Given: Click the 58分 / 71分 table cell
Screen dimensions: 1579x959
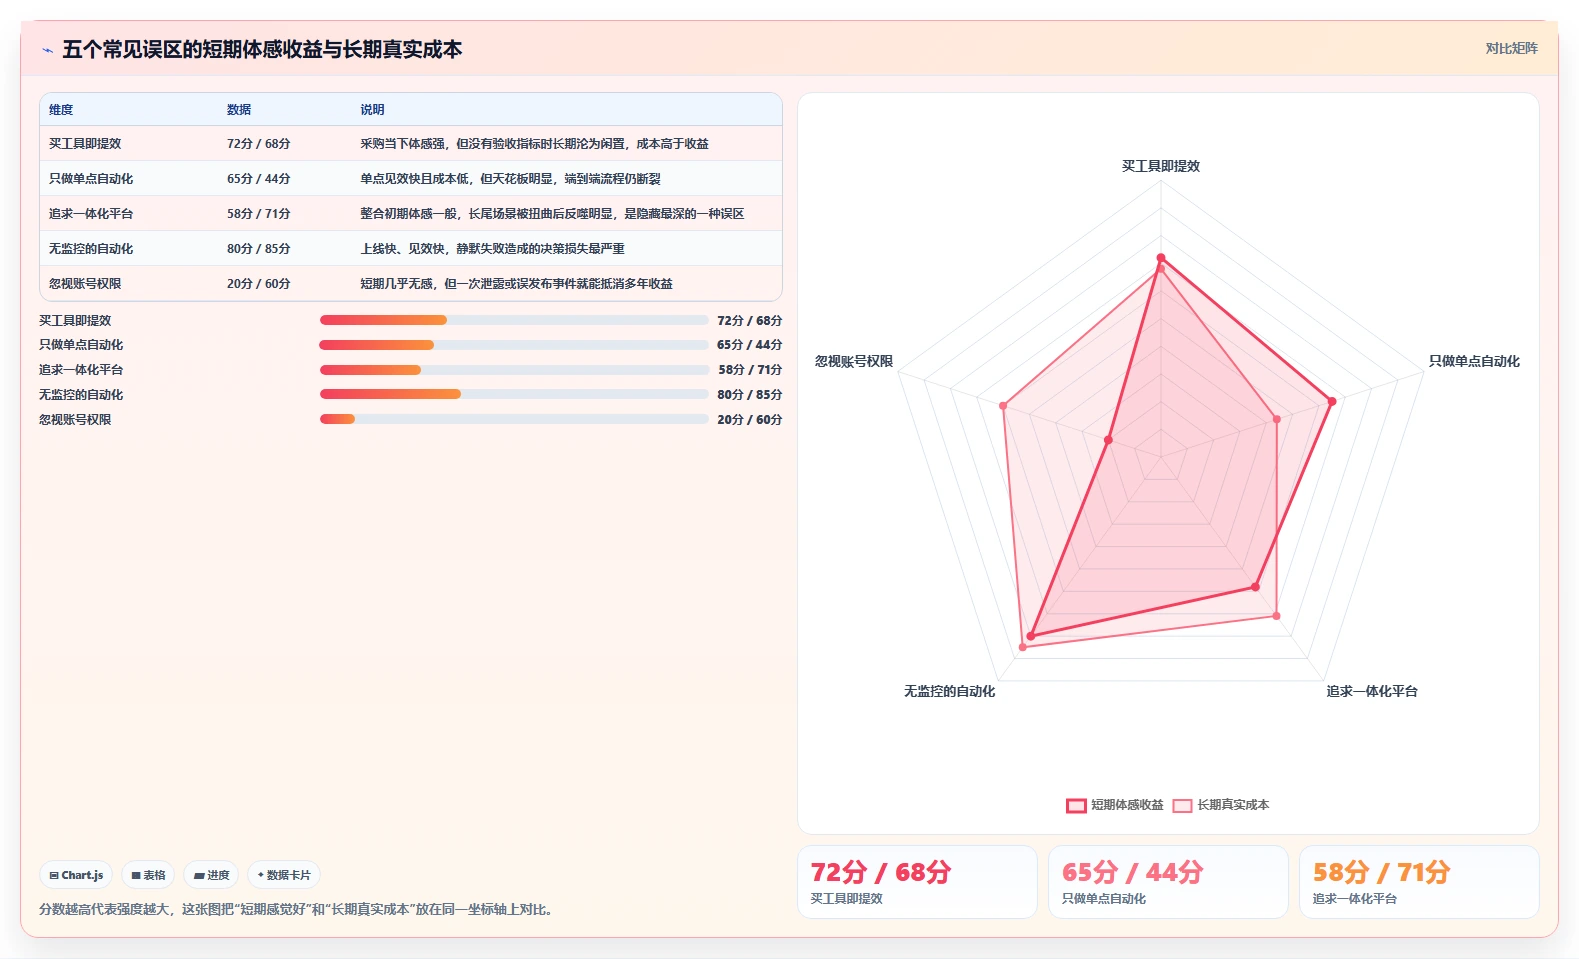Looking at the screenshot, I should 258,214.
